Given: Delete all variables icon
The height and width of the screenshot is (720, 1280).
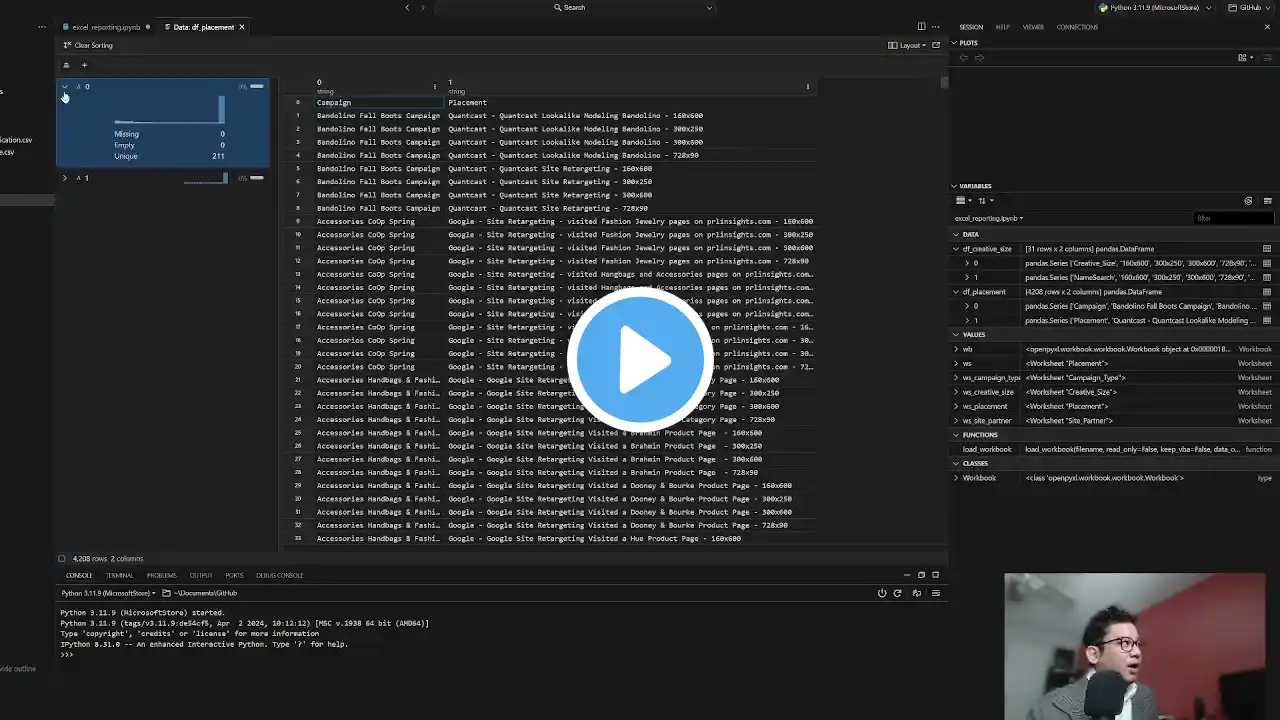Looking at the screenshot, I should [1268, 201].
